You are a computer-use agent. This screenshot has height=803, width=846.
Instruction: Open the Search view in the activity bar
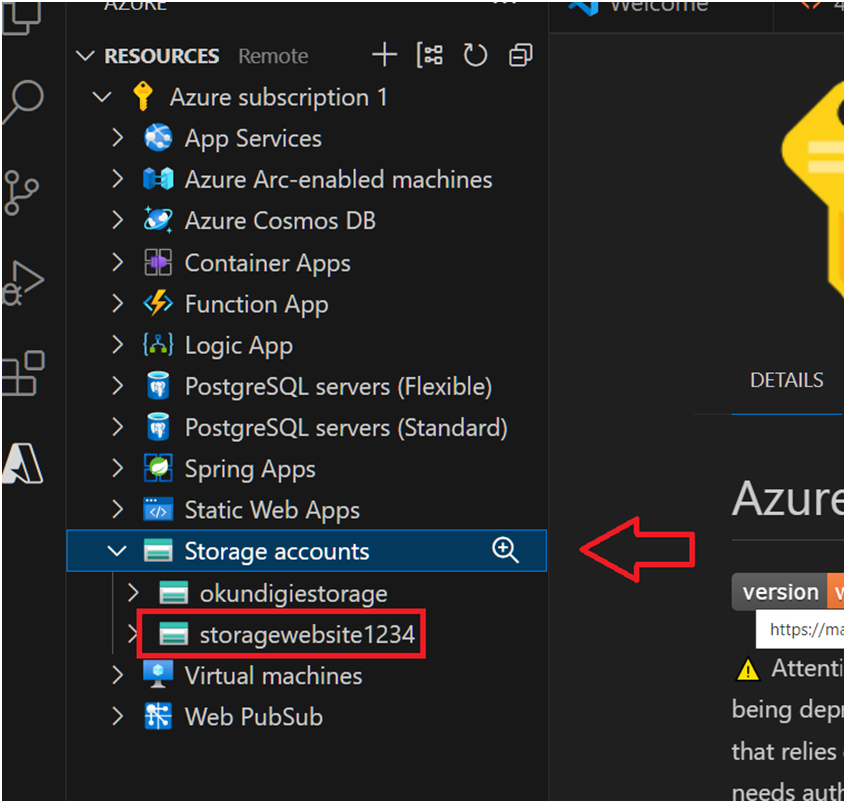coord(23,101)
